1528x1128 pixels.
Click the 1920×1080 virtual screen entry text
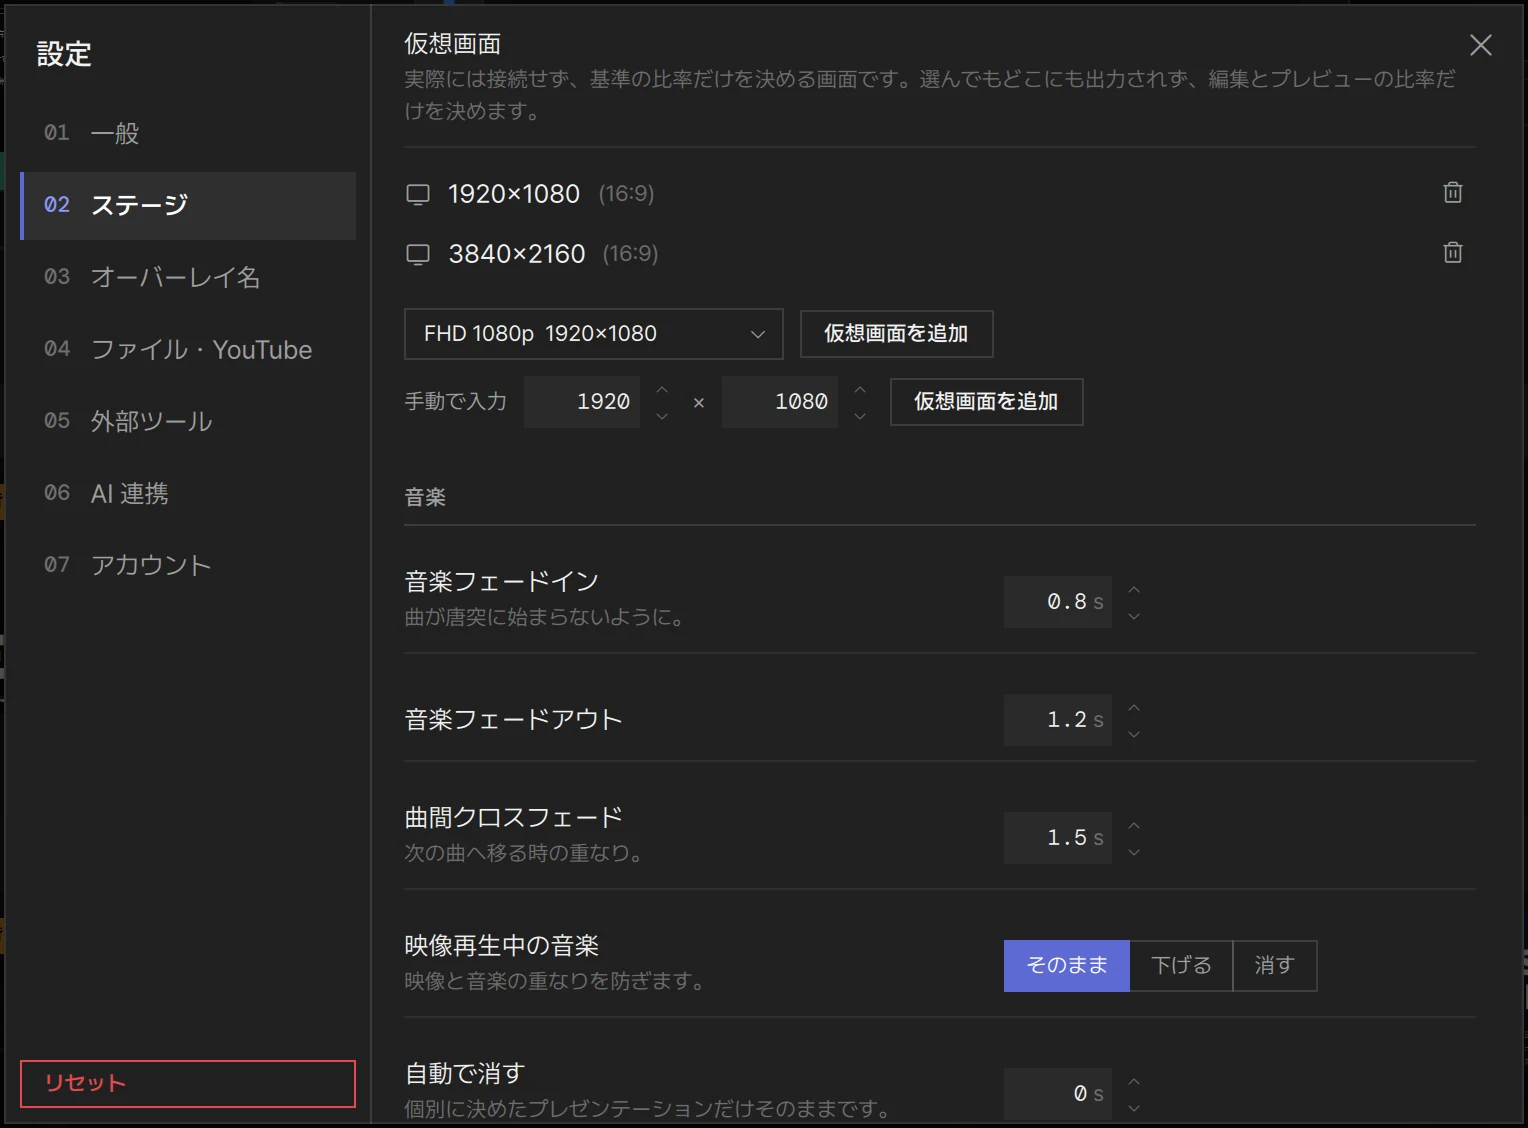click(514, 194)
